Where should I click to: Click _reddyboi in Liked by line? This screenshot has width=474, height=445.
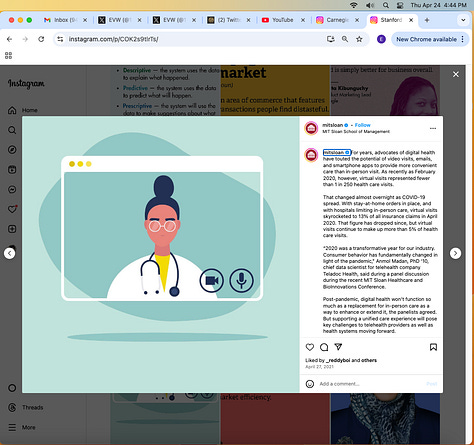tap(338, 360)
